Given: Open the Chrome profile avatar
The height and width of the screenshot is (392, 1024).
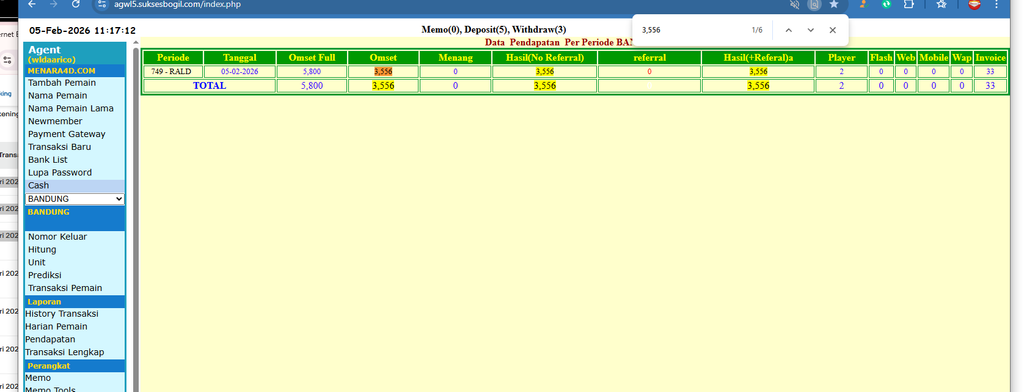Looking at the screenshot, I should [974, 4].
